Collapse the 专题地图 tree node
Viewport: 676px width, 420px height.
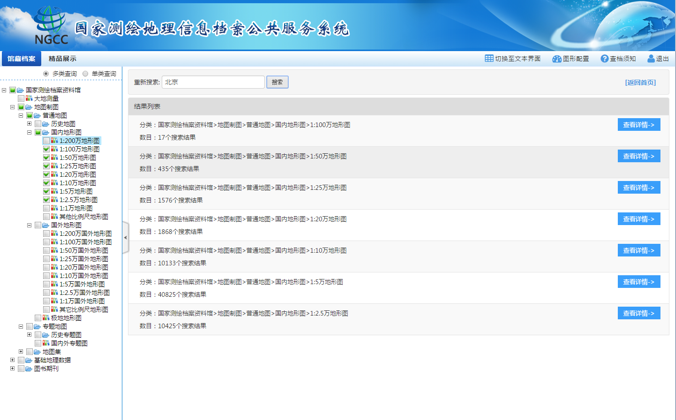coord(21,326)
